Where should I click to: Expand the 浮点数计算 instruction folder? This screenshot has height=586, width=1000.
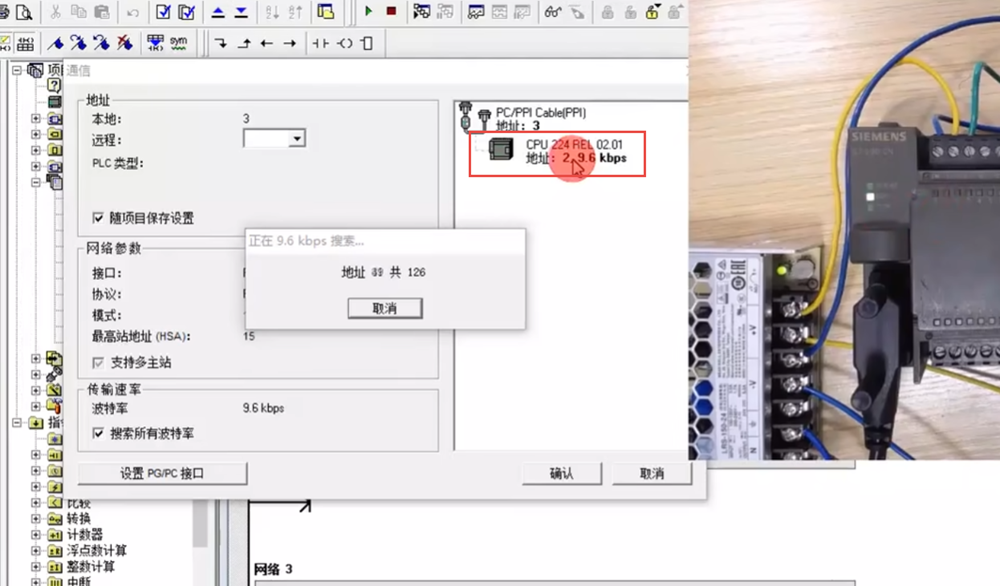click(x=36, y=550)
